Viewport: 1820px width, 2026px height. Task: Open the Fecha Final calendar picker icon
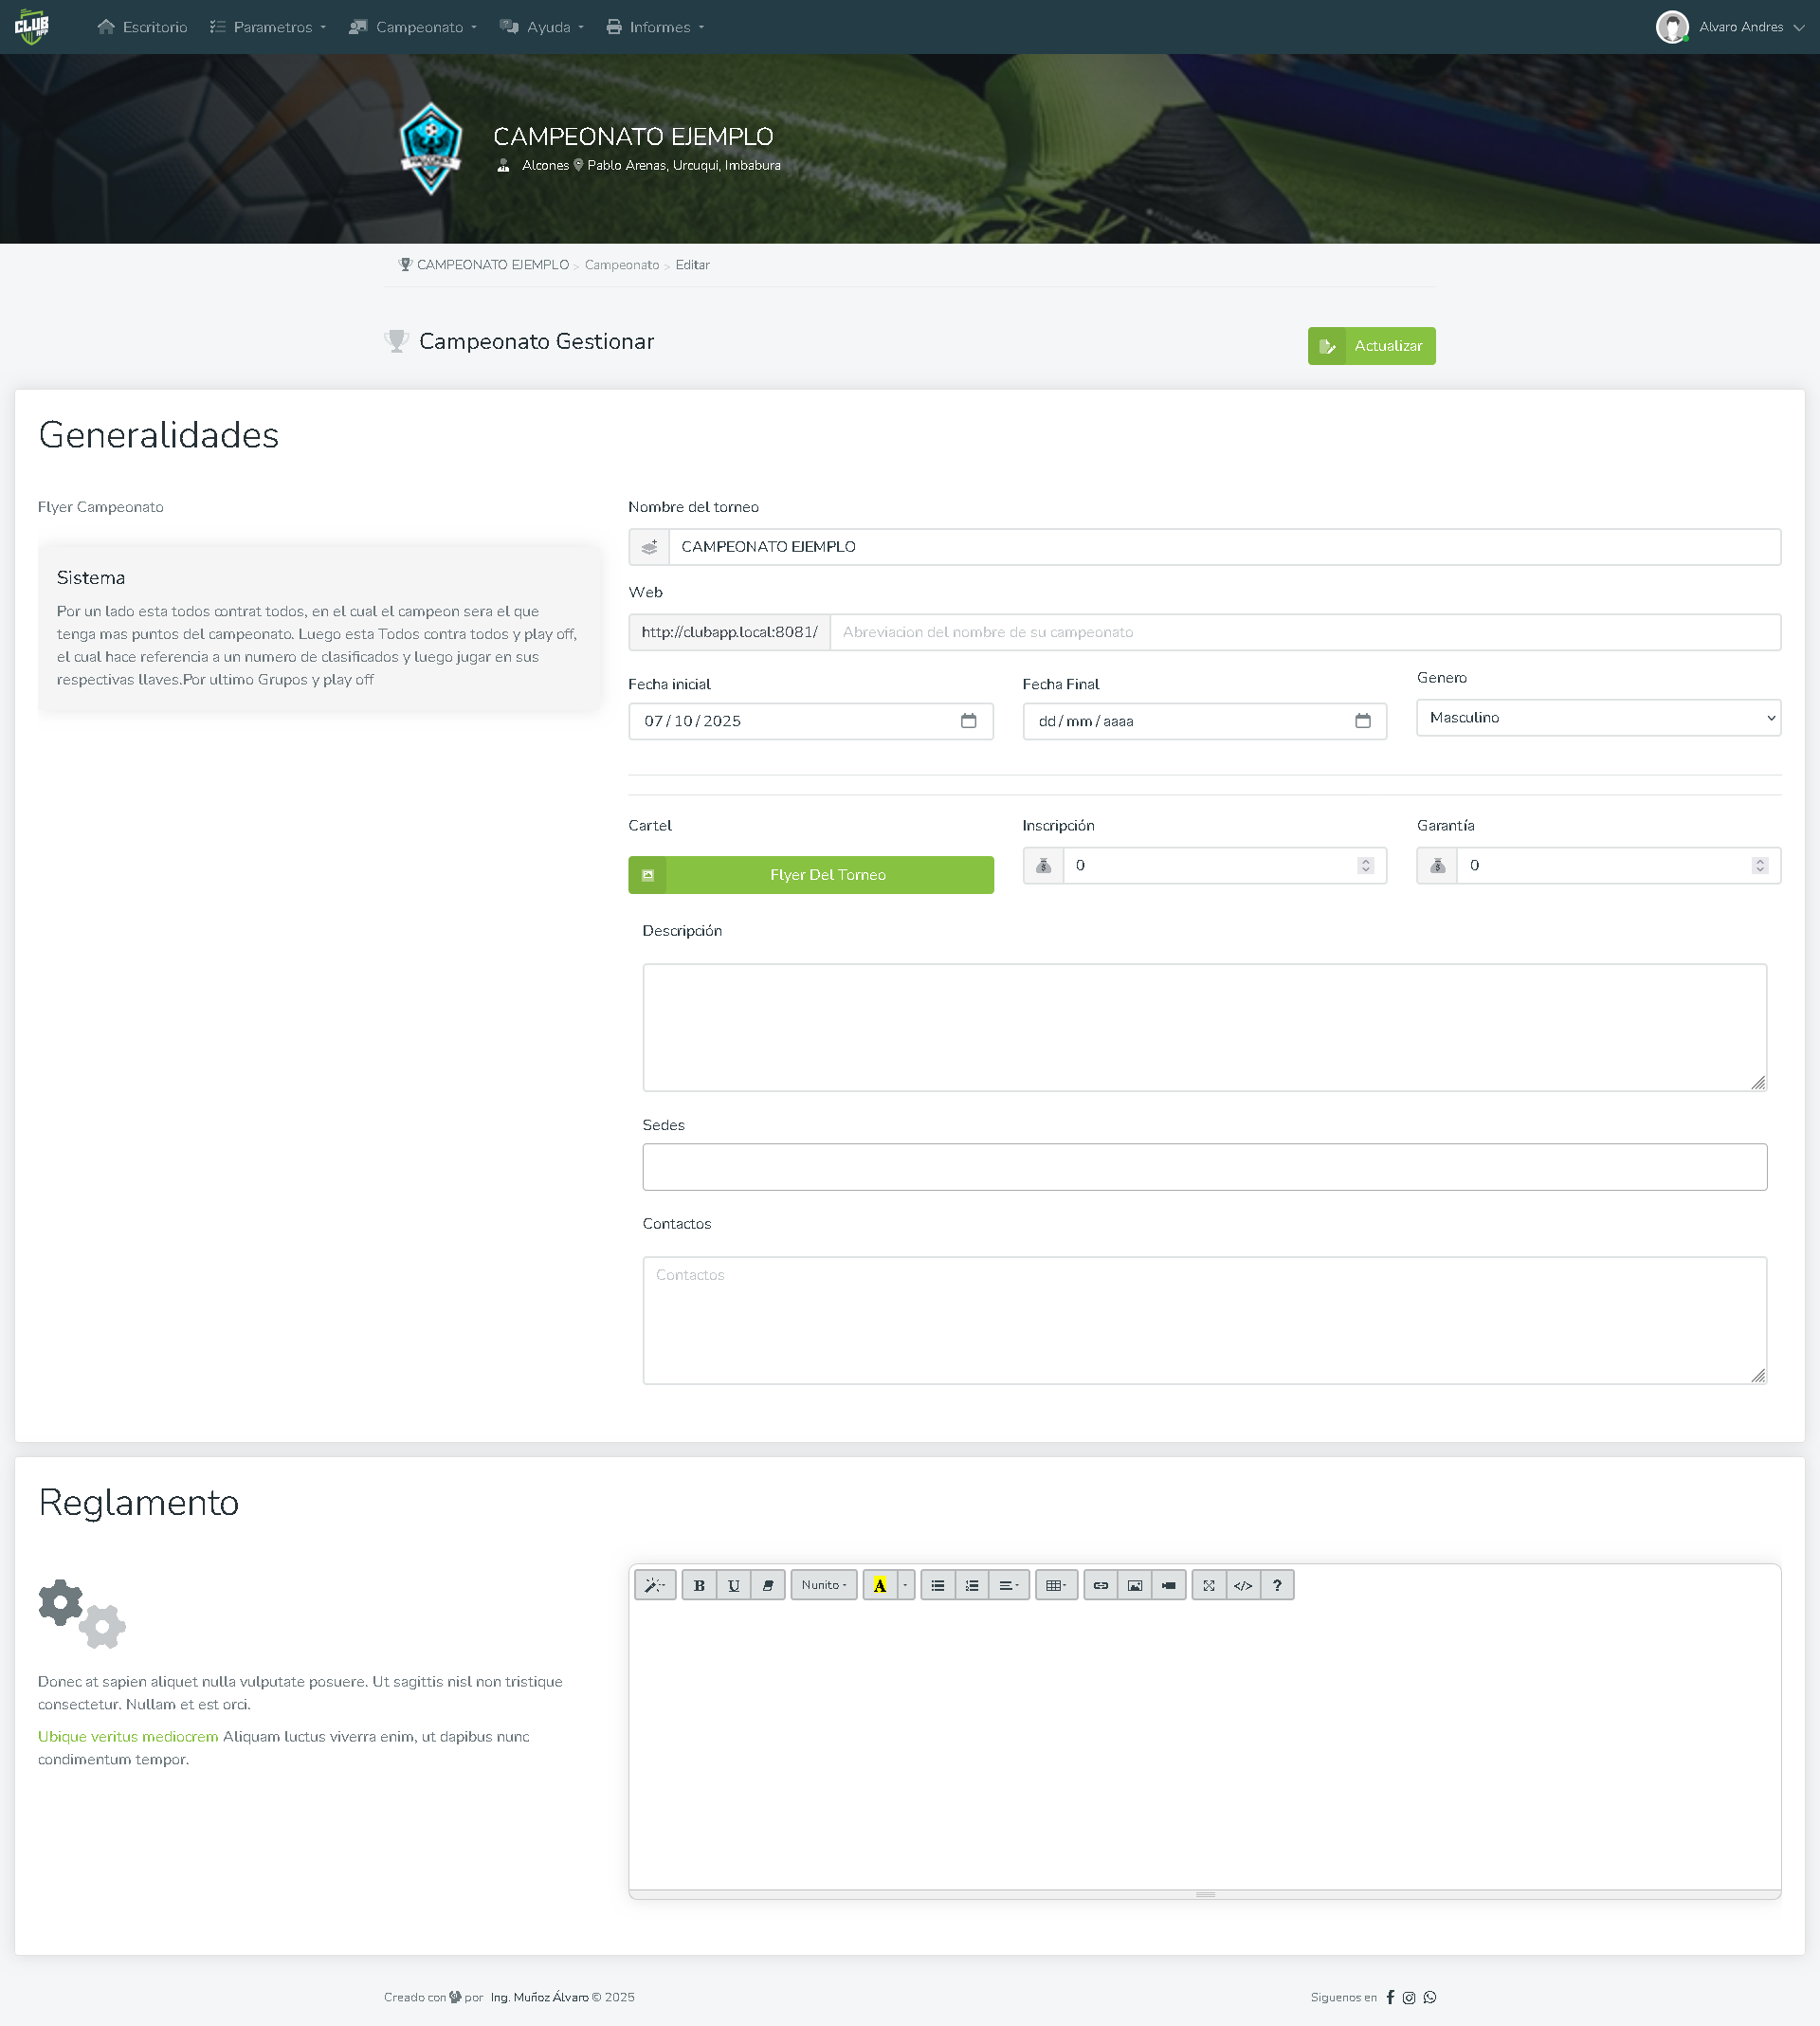(1362, 721)
